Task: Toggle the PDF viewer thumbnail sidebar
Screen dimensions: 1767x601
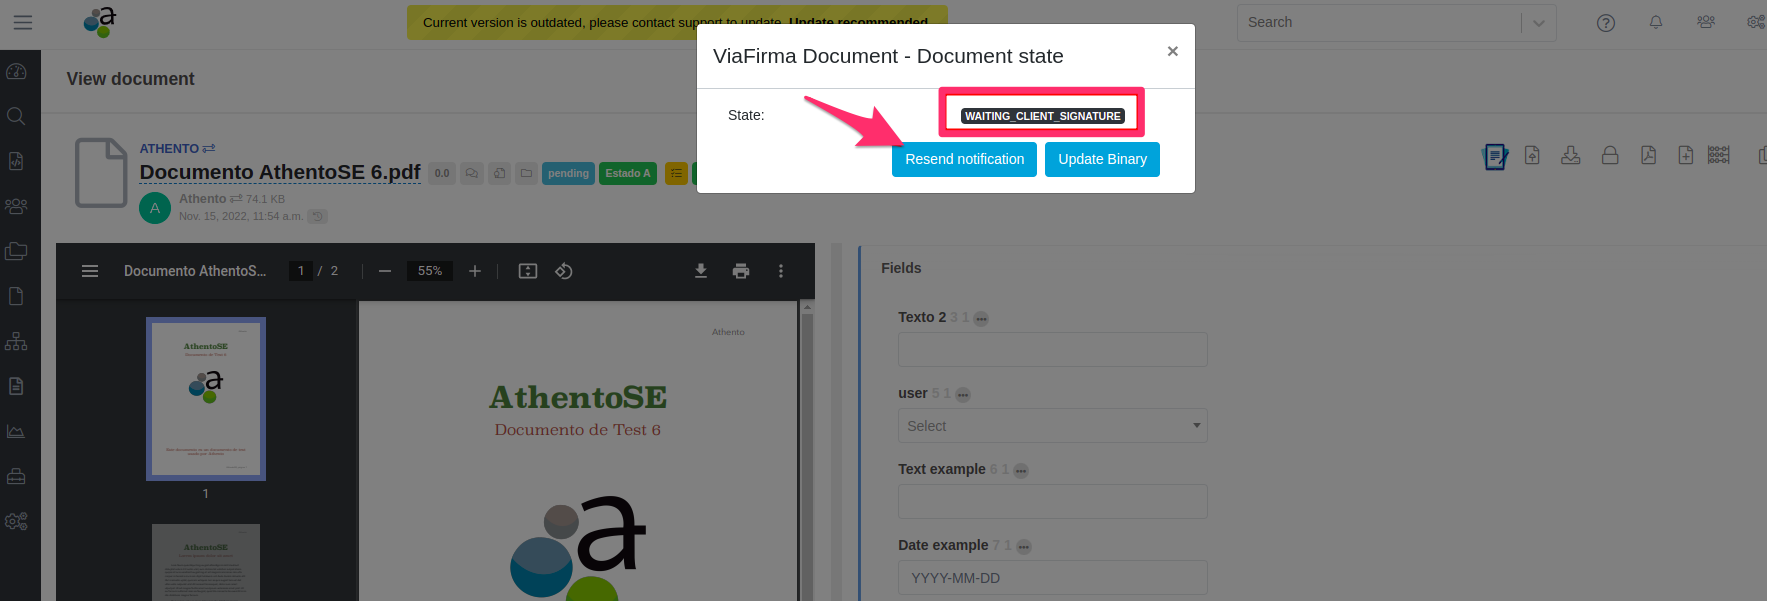Action: (x=90, y=271)
